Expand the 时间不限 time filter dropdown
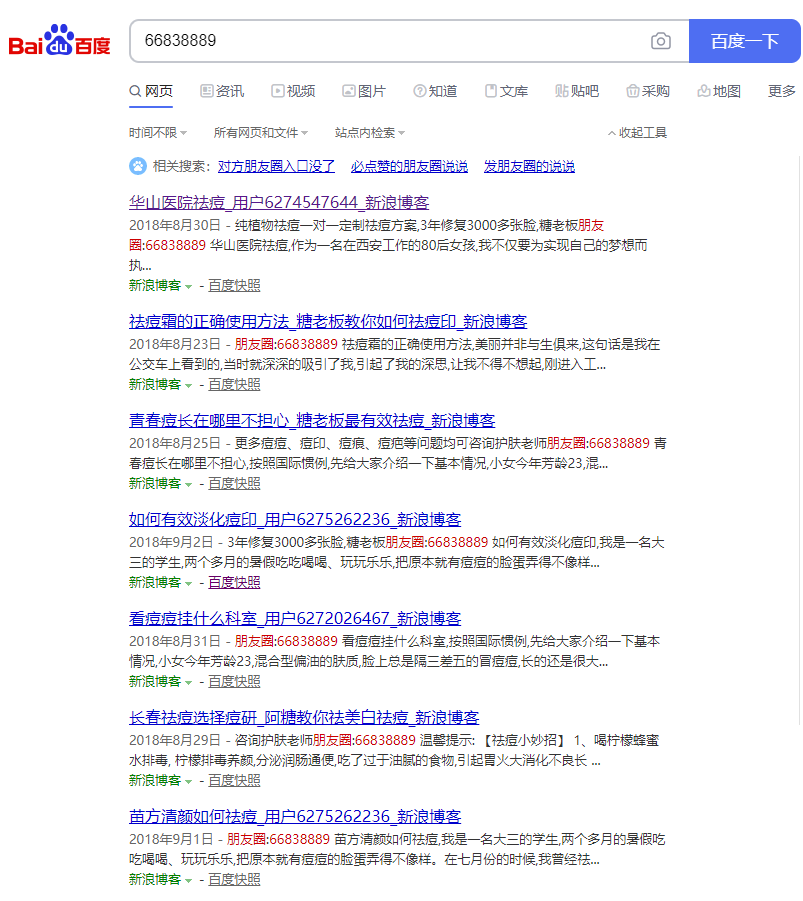The width and height of the screenshot is (803, 901). (x=157, y=133)
